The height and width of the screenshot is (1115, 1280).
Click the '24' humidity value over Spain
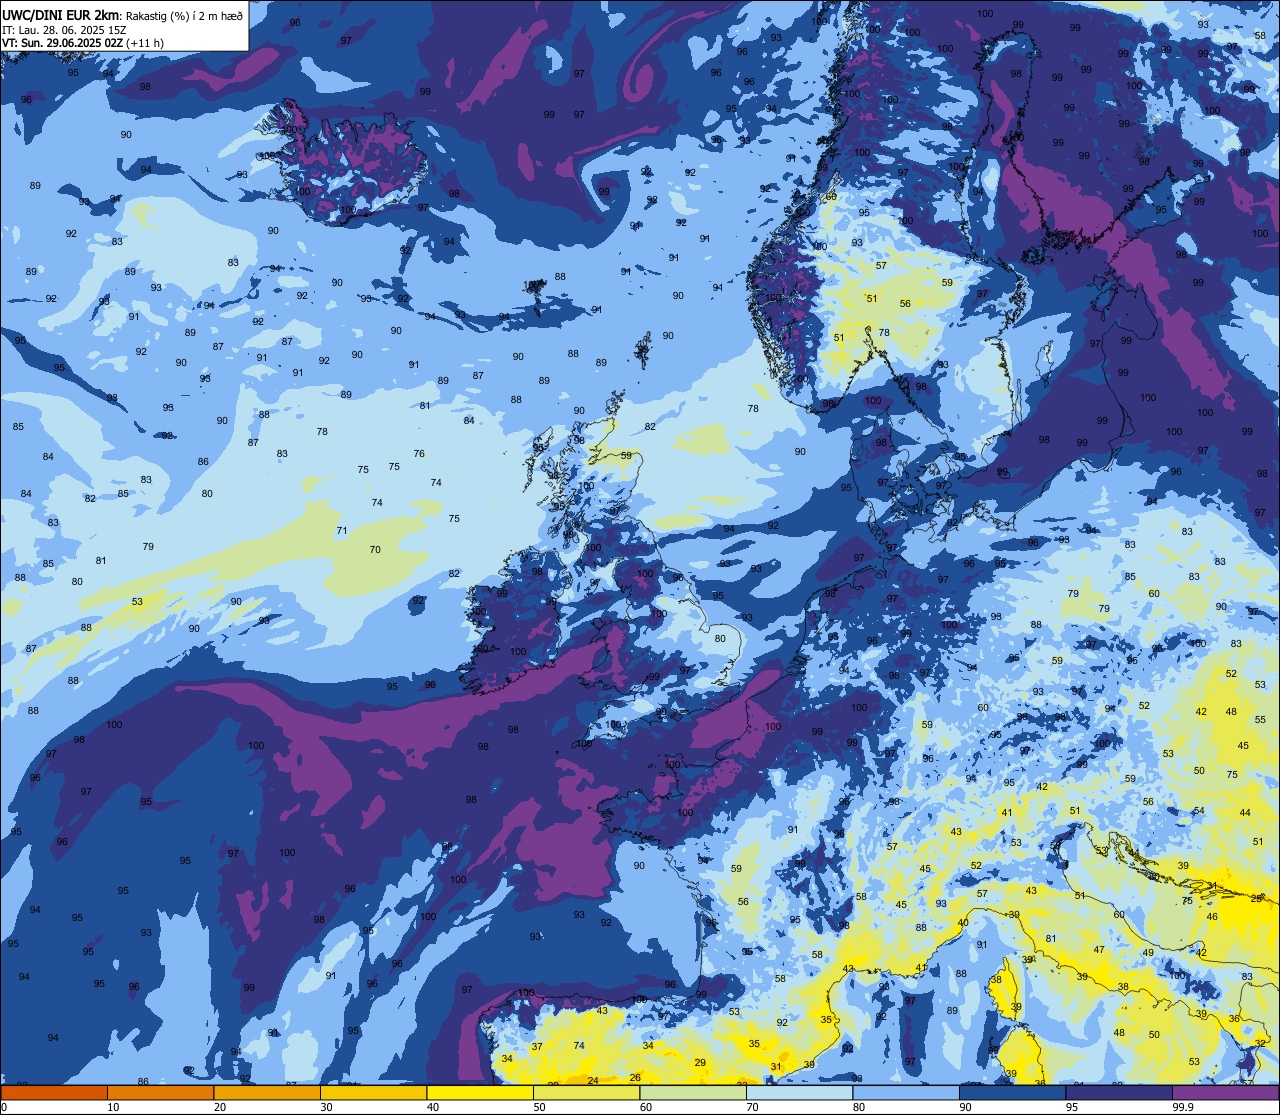point(593,1080)
